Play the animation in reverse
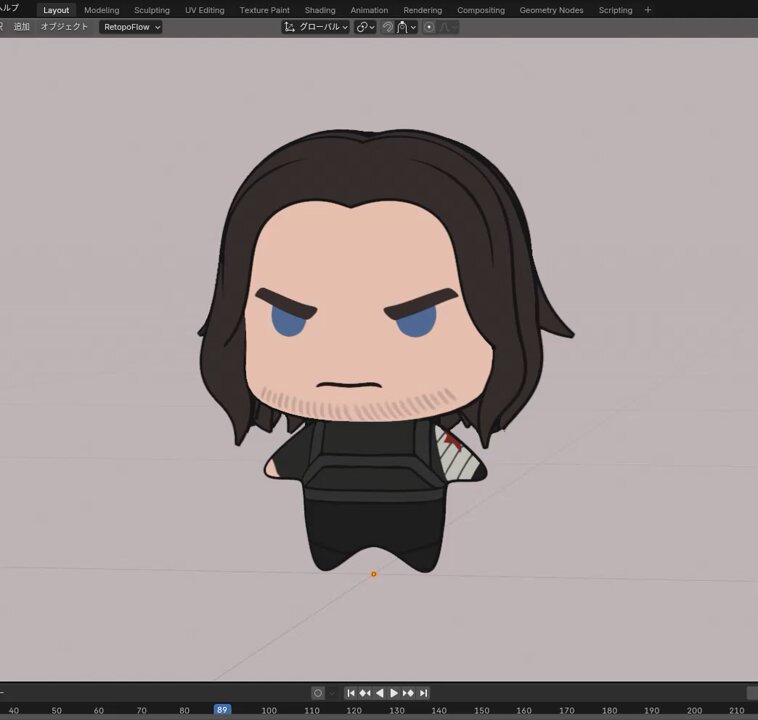The width and height of the screenshot is (758, 720). point(379,693)
